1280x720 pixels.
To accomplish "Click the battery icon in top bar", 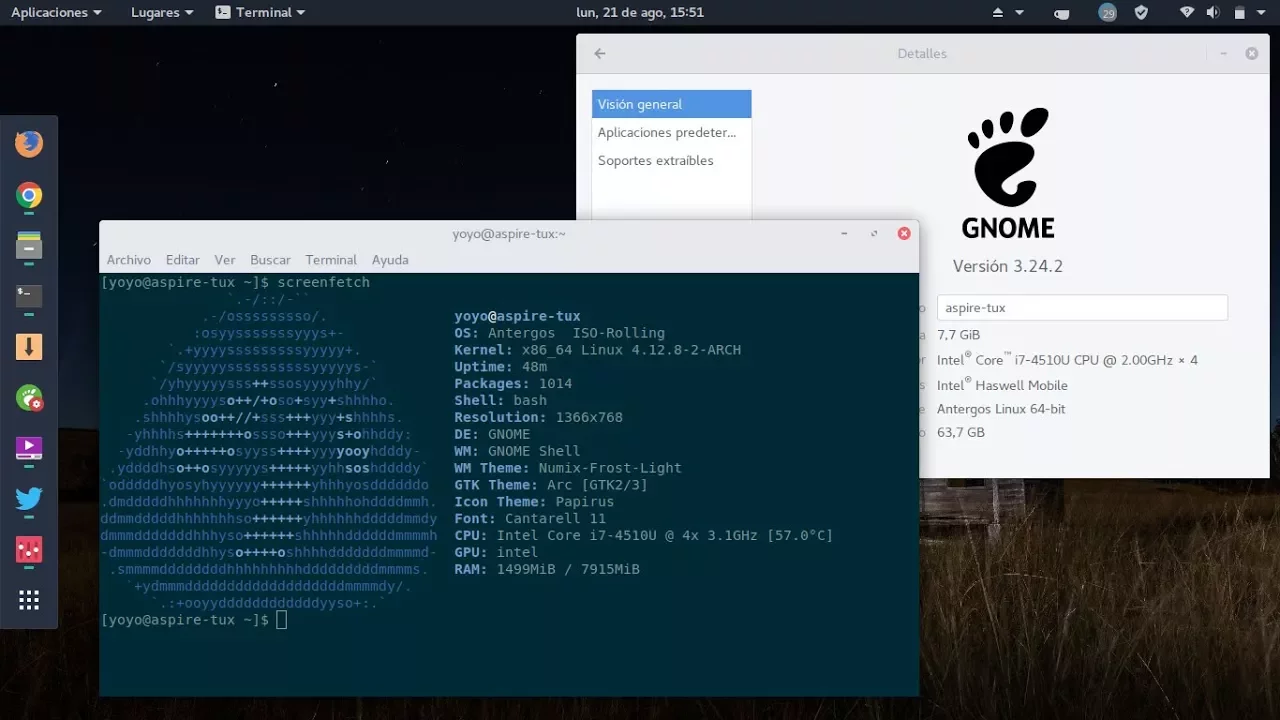I will click(x=1240, y=13).
